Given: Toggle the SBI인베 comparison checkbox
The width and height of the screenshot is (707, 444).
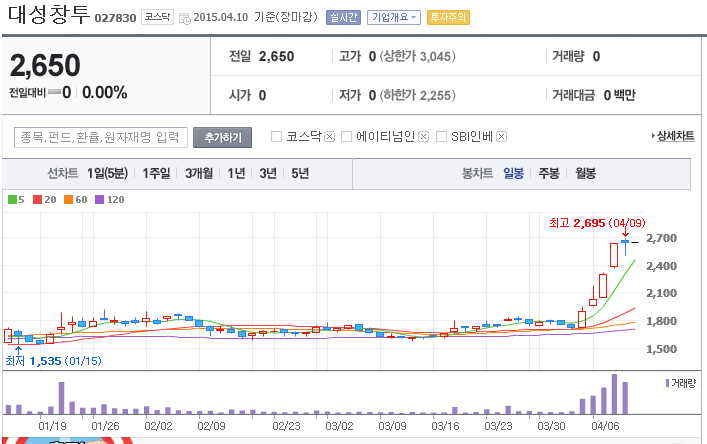Looking at the screenshot, I should point(441,137).
